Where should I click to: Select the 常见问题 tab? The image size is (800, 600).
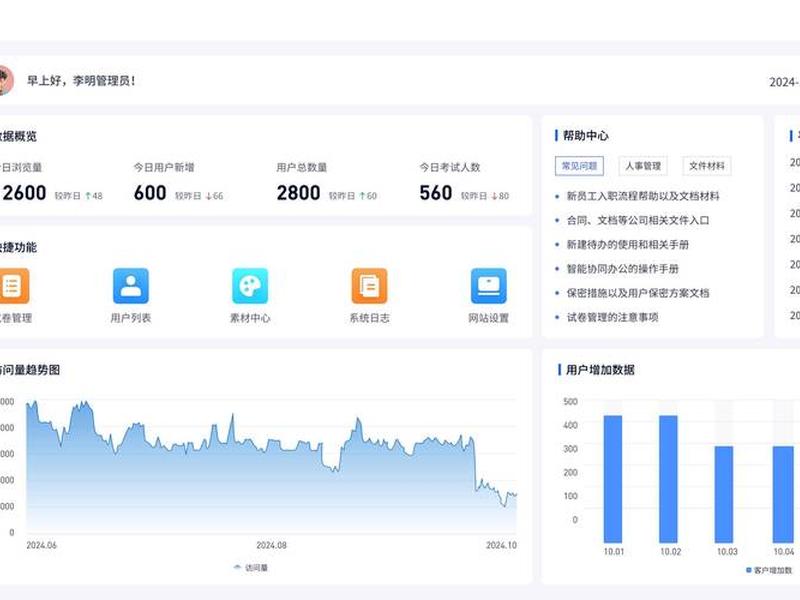pyautogui.click(x=580, y=166)
